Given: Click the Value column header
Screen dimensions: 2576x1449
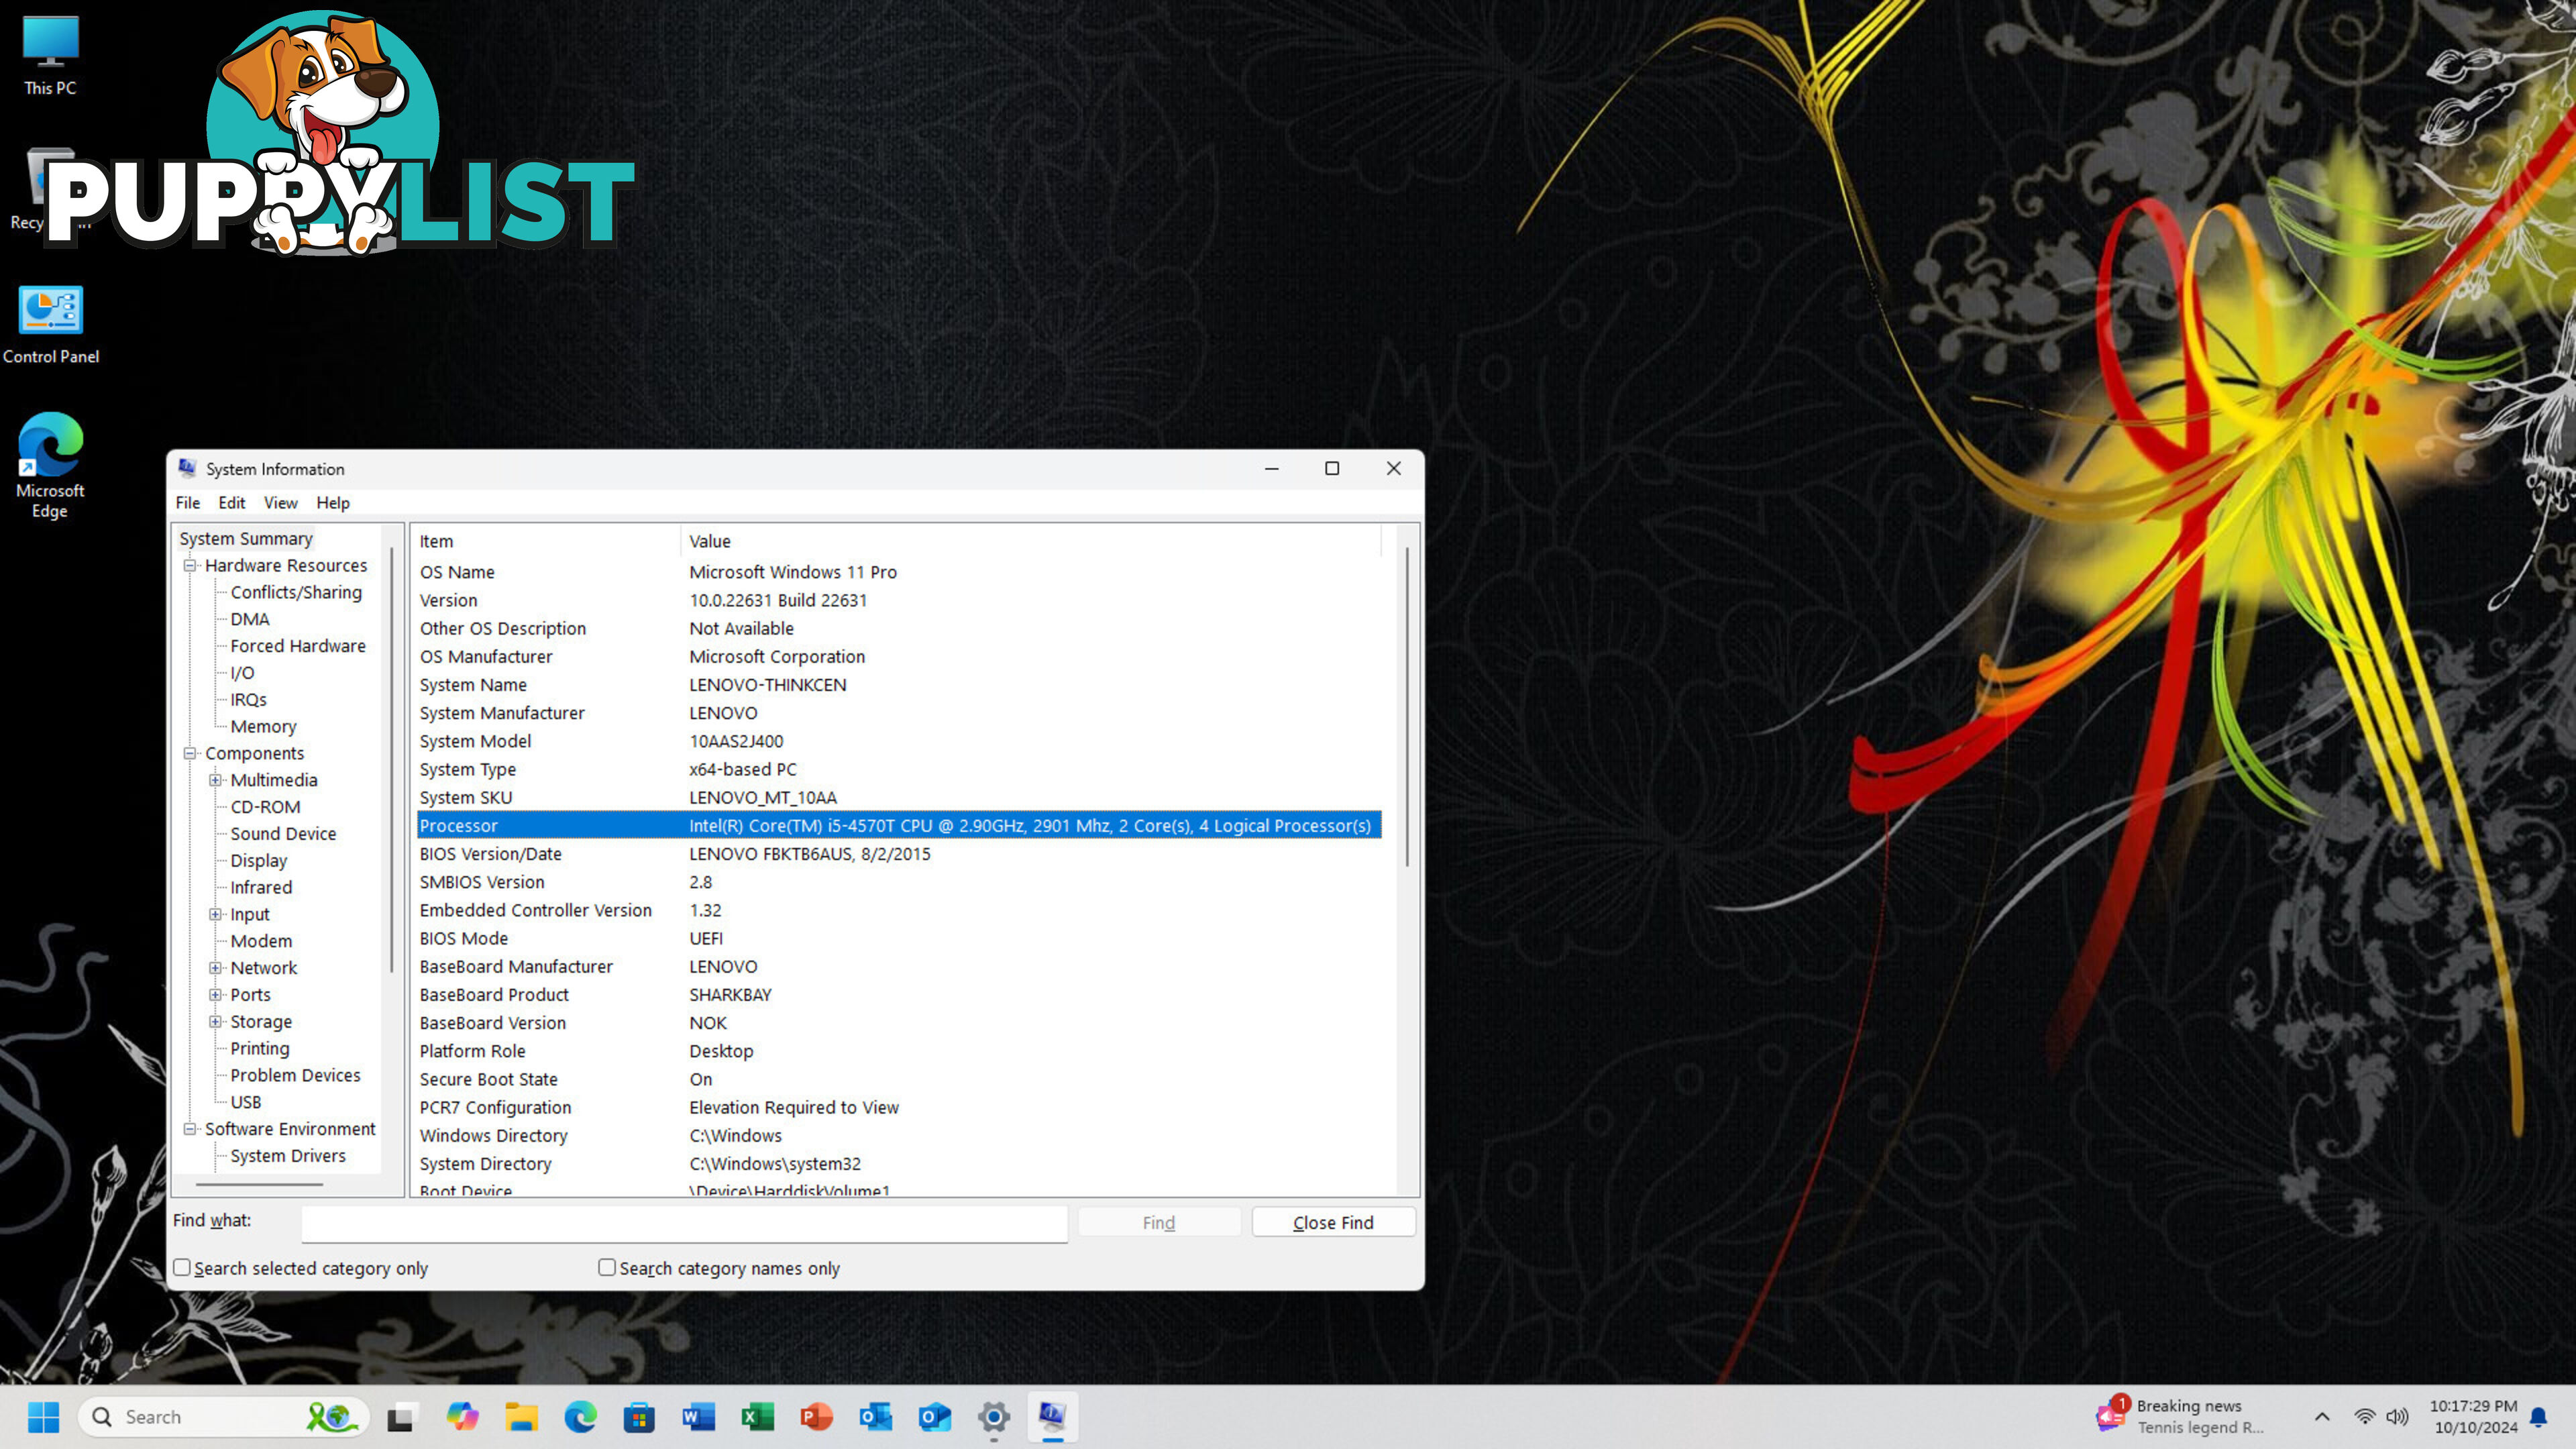Looking at the screenshot, I should click(x=1031, y=541).
